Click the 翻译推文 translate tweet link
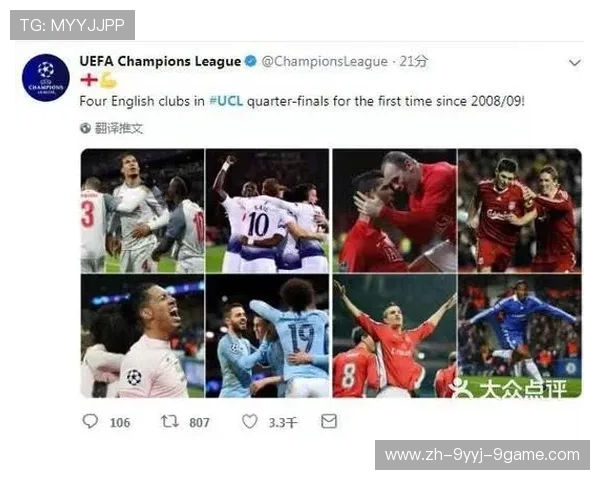600x480 pixels. [119, 128]
